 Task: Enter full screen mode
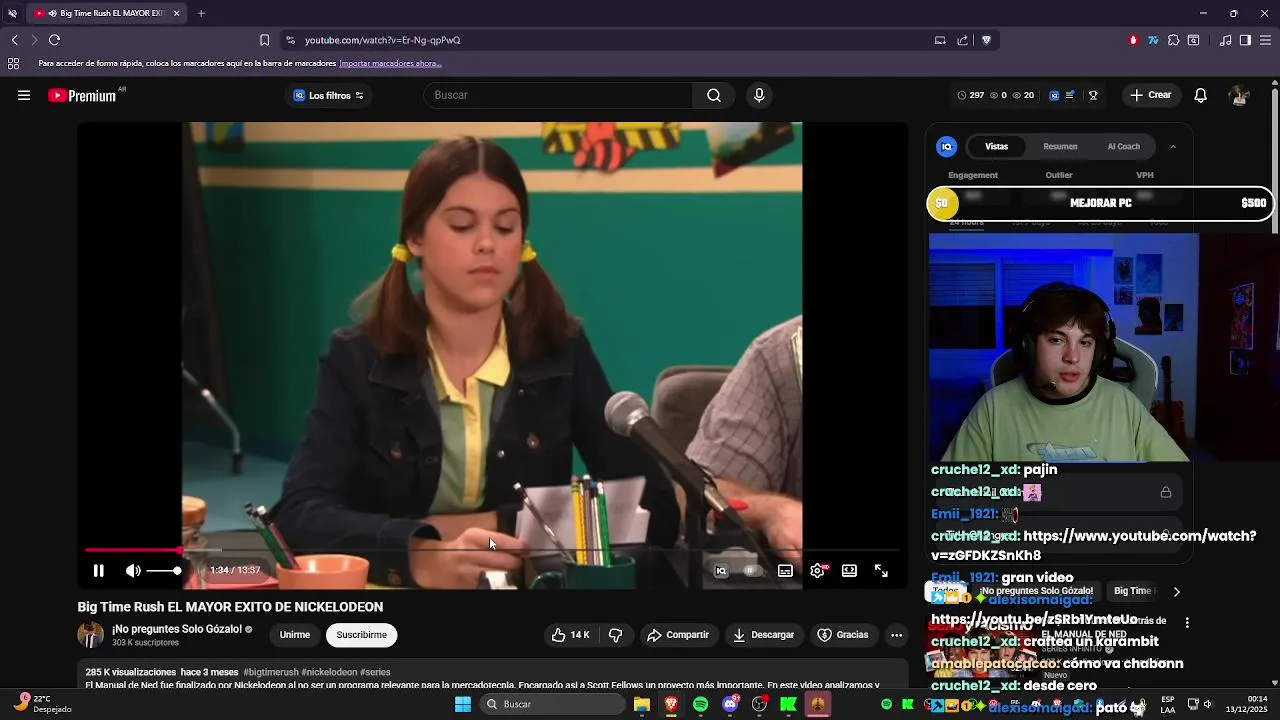coord(881,571)
